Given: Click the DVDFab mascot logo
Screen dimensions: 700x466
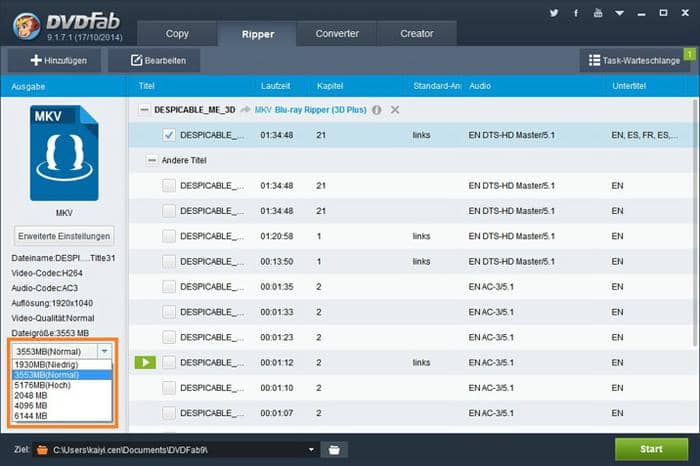Looking at the screenshot, I should pos(27,26).
